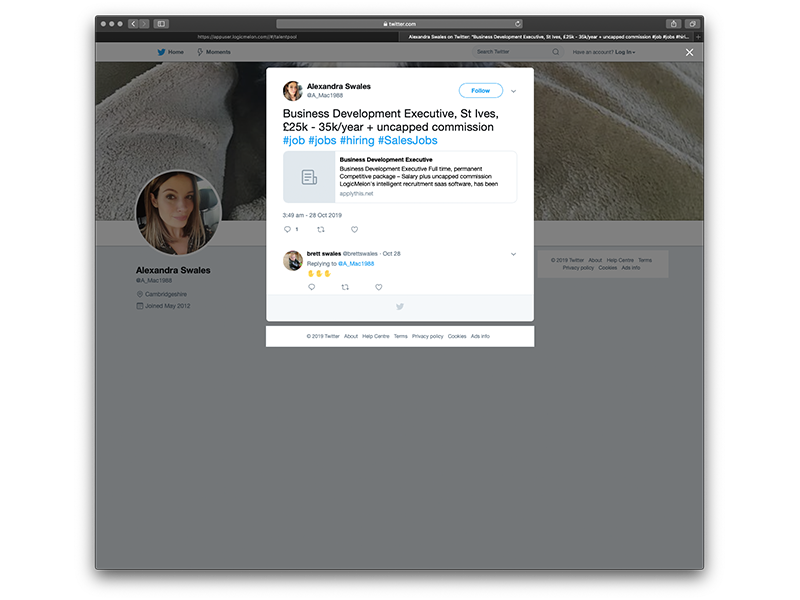Follow Alexandra Swales
The image size is (800, 600).
[481, 90]
